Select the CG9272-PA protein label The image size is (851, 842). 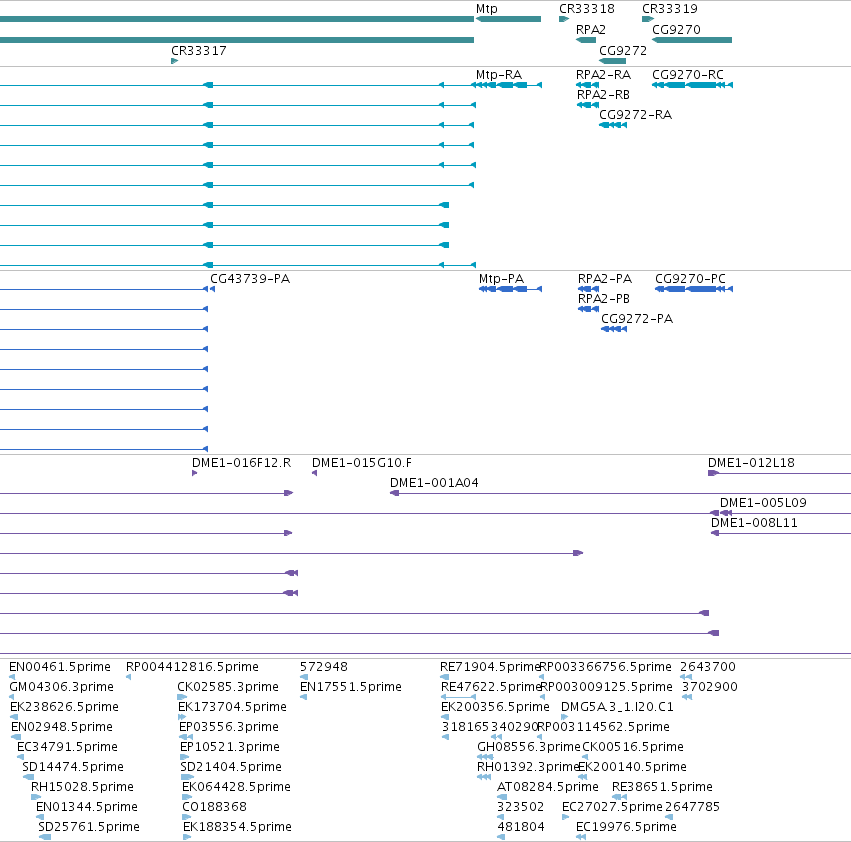tap(637, 319)
